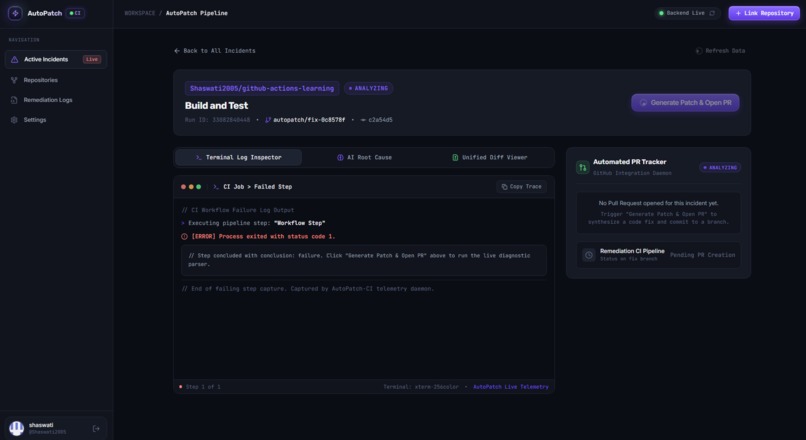The width and height of the screenshot is (806, 440).
Task: Click the Pending PR Creation status text
Action: point(702,255)
